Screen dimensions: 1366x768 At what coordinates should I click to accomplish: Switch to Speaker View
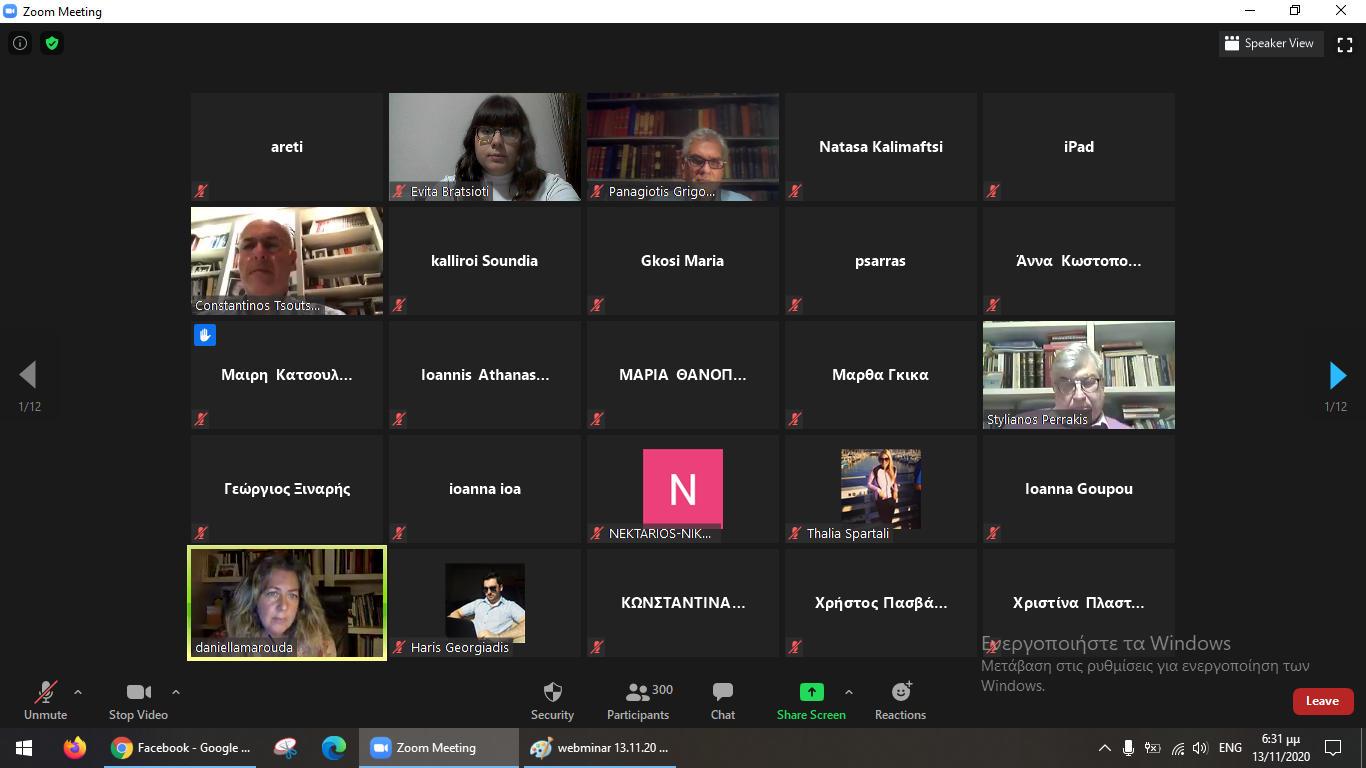pyautogui.click(x=1268, y=44)
